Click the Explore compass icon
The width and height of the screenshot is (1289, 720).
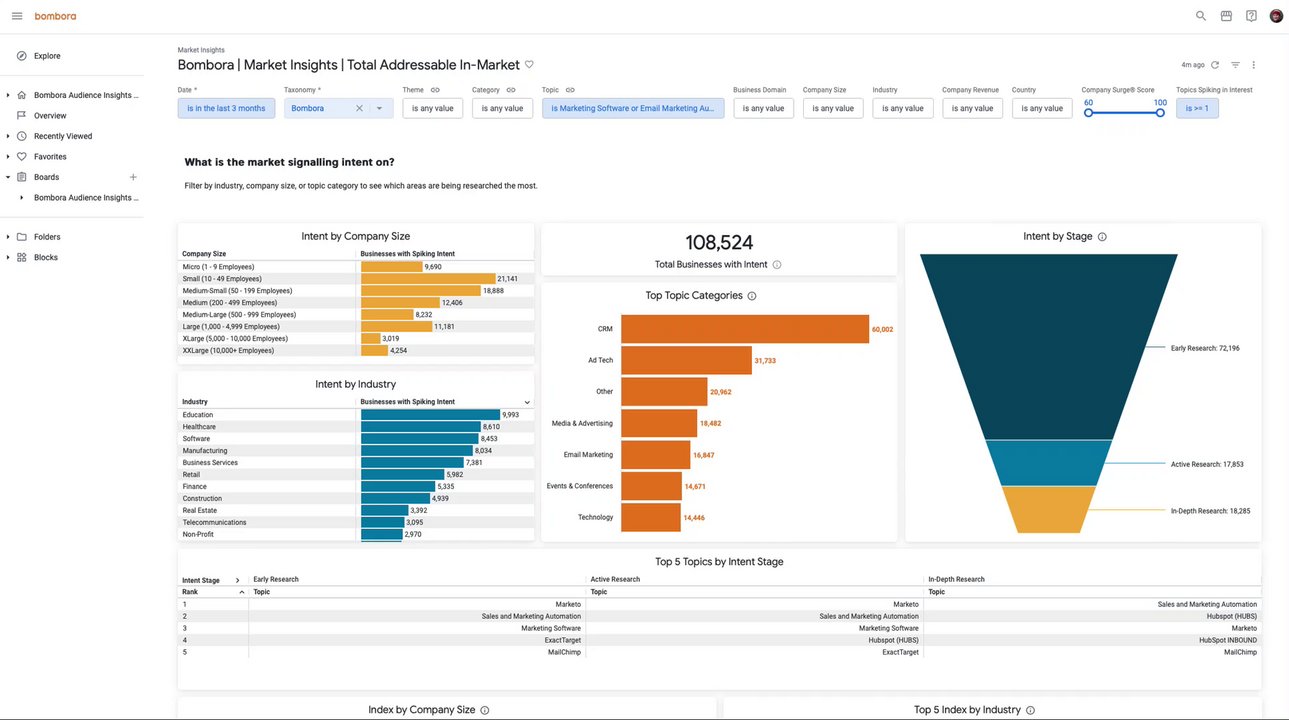tap(22, 56)
